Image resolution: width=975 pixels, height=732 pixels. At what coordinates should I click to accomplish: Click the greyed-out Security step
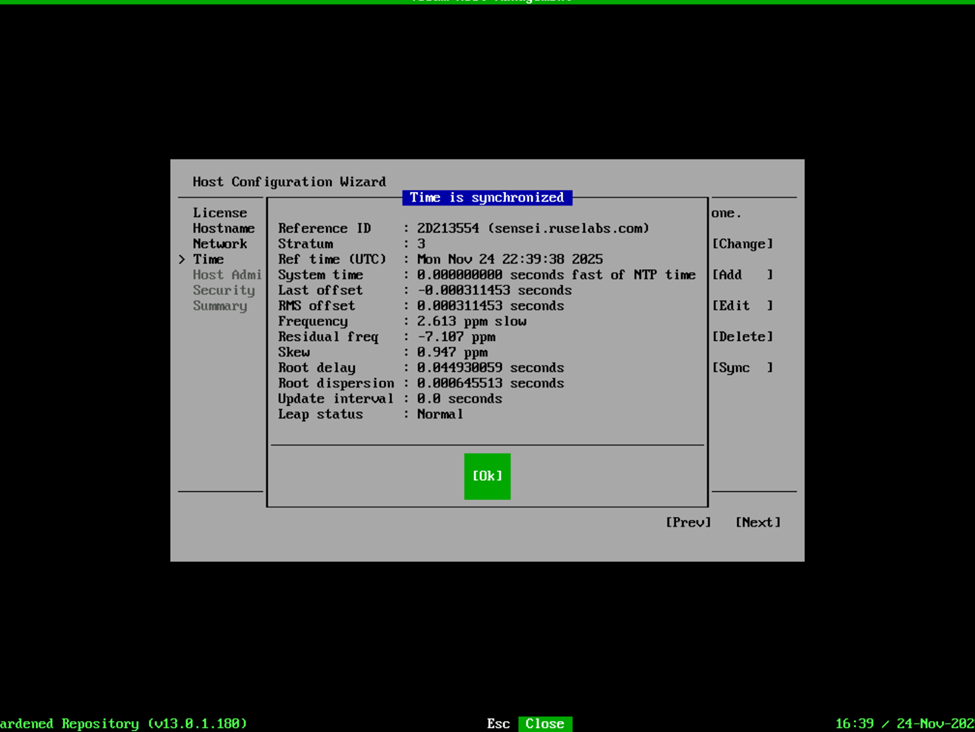pyautogui.click(x=224, y=290)
